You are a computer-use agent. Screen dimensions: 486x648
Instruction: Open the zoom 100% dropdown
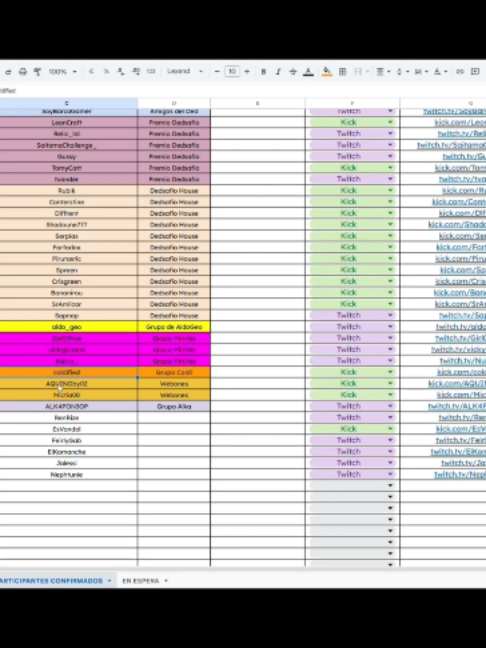pos(62,72)
